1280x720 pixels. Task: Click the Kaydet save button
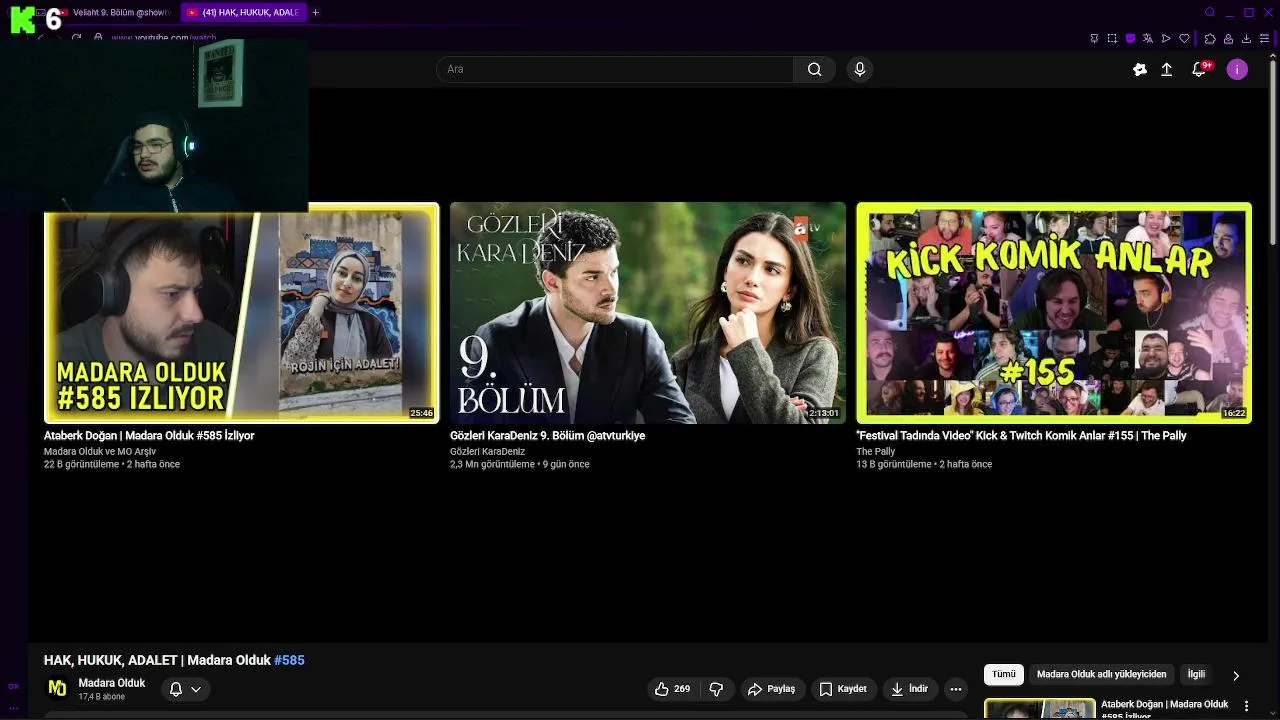coord(843,689)
